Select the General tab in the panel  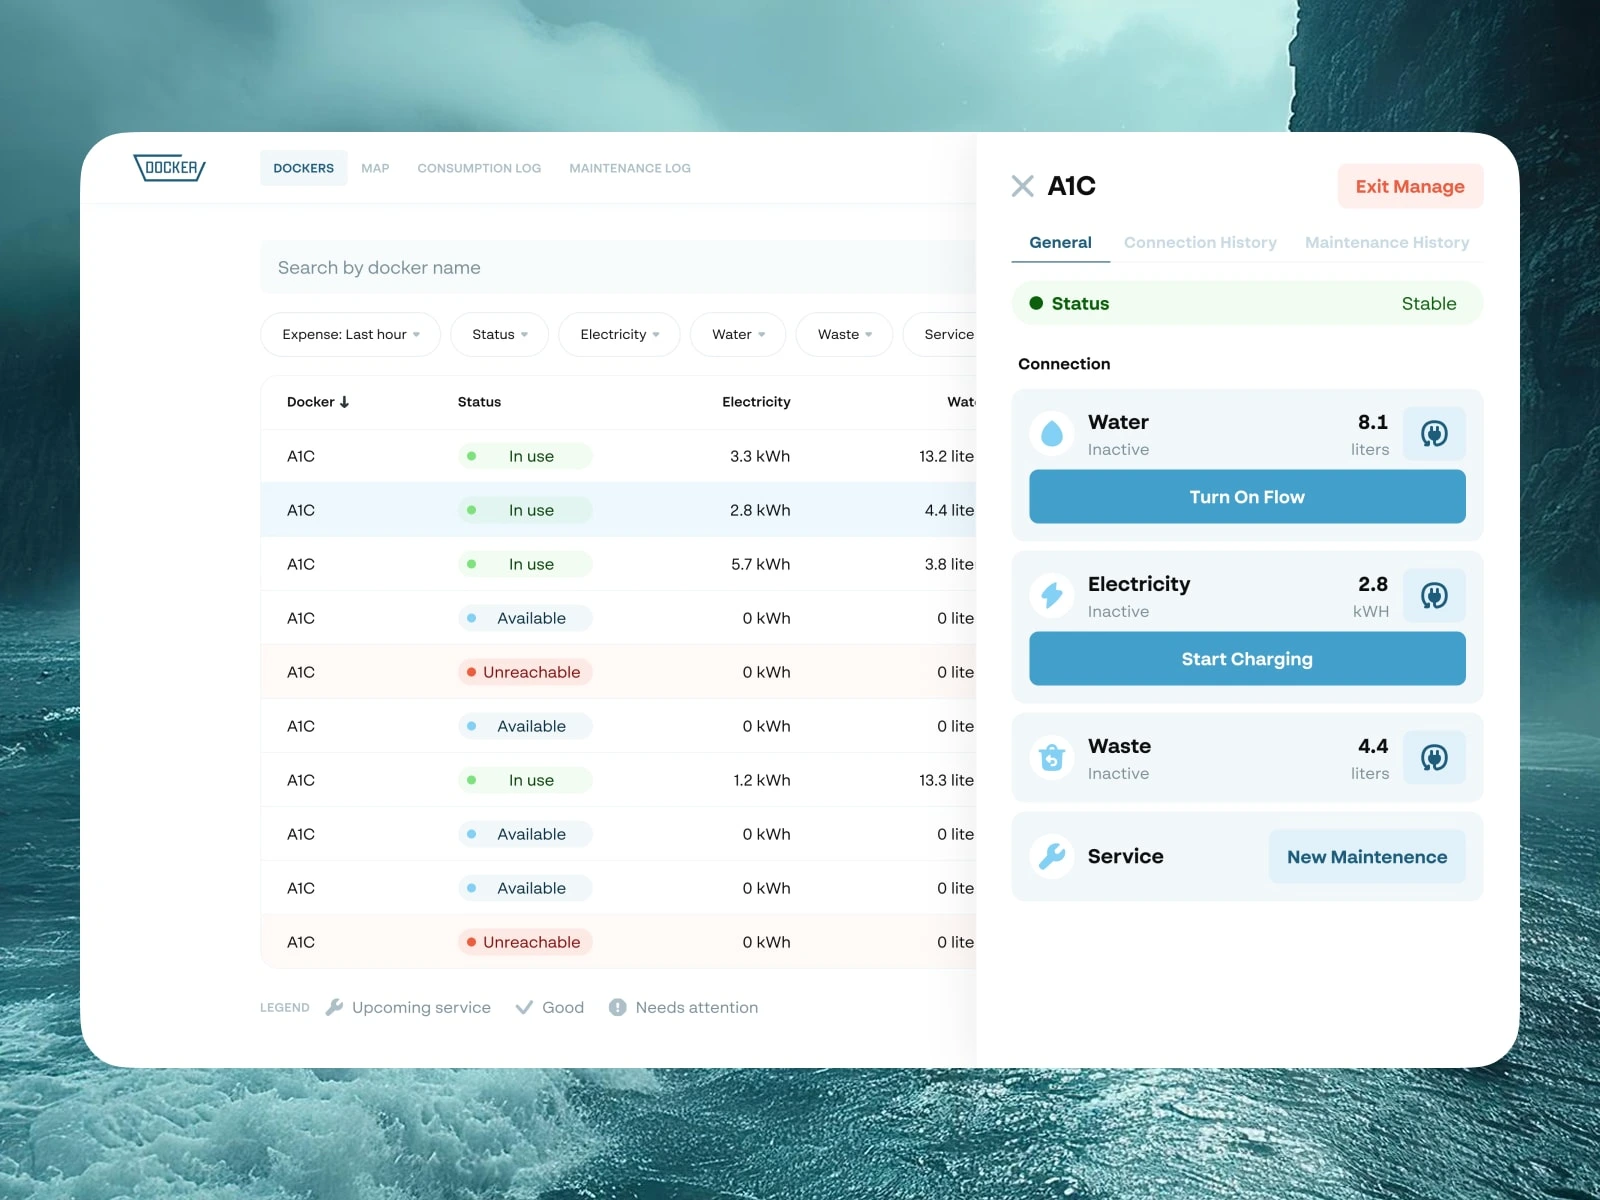click(x=1060, y=242)
